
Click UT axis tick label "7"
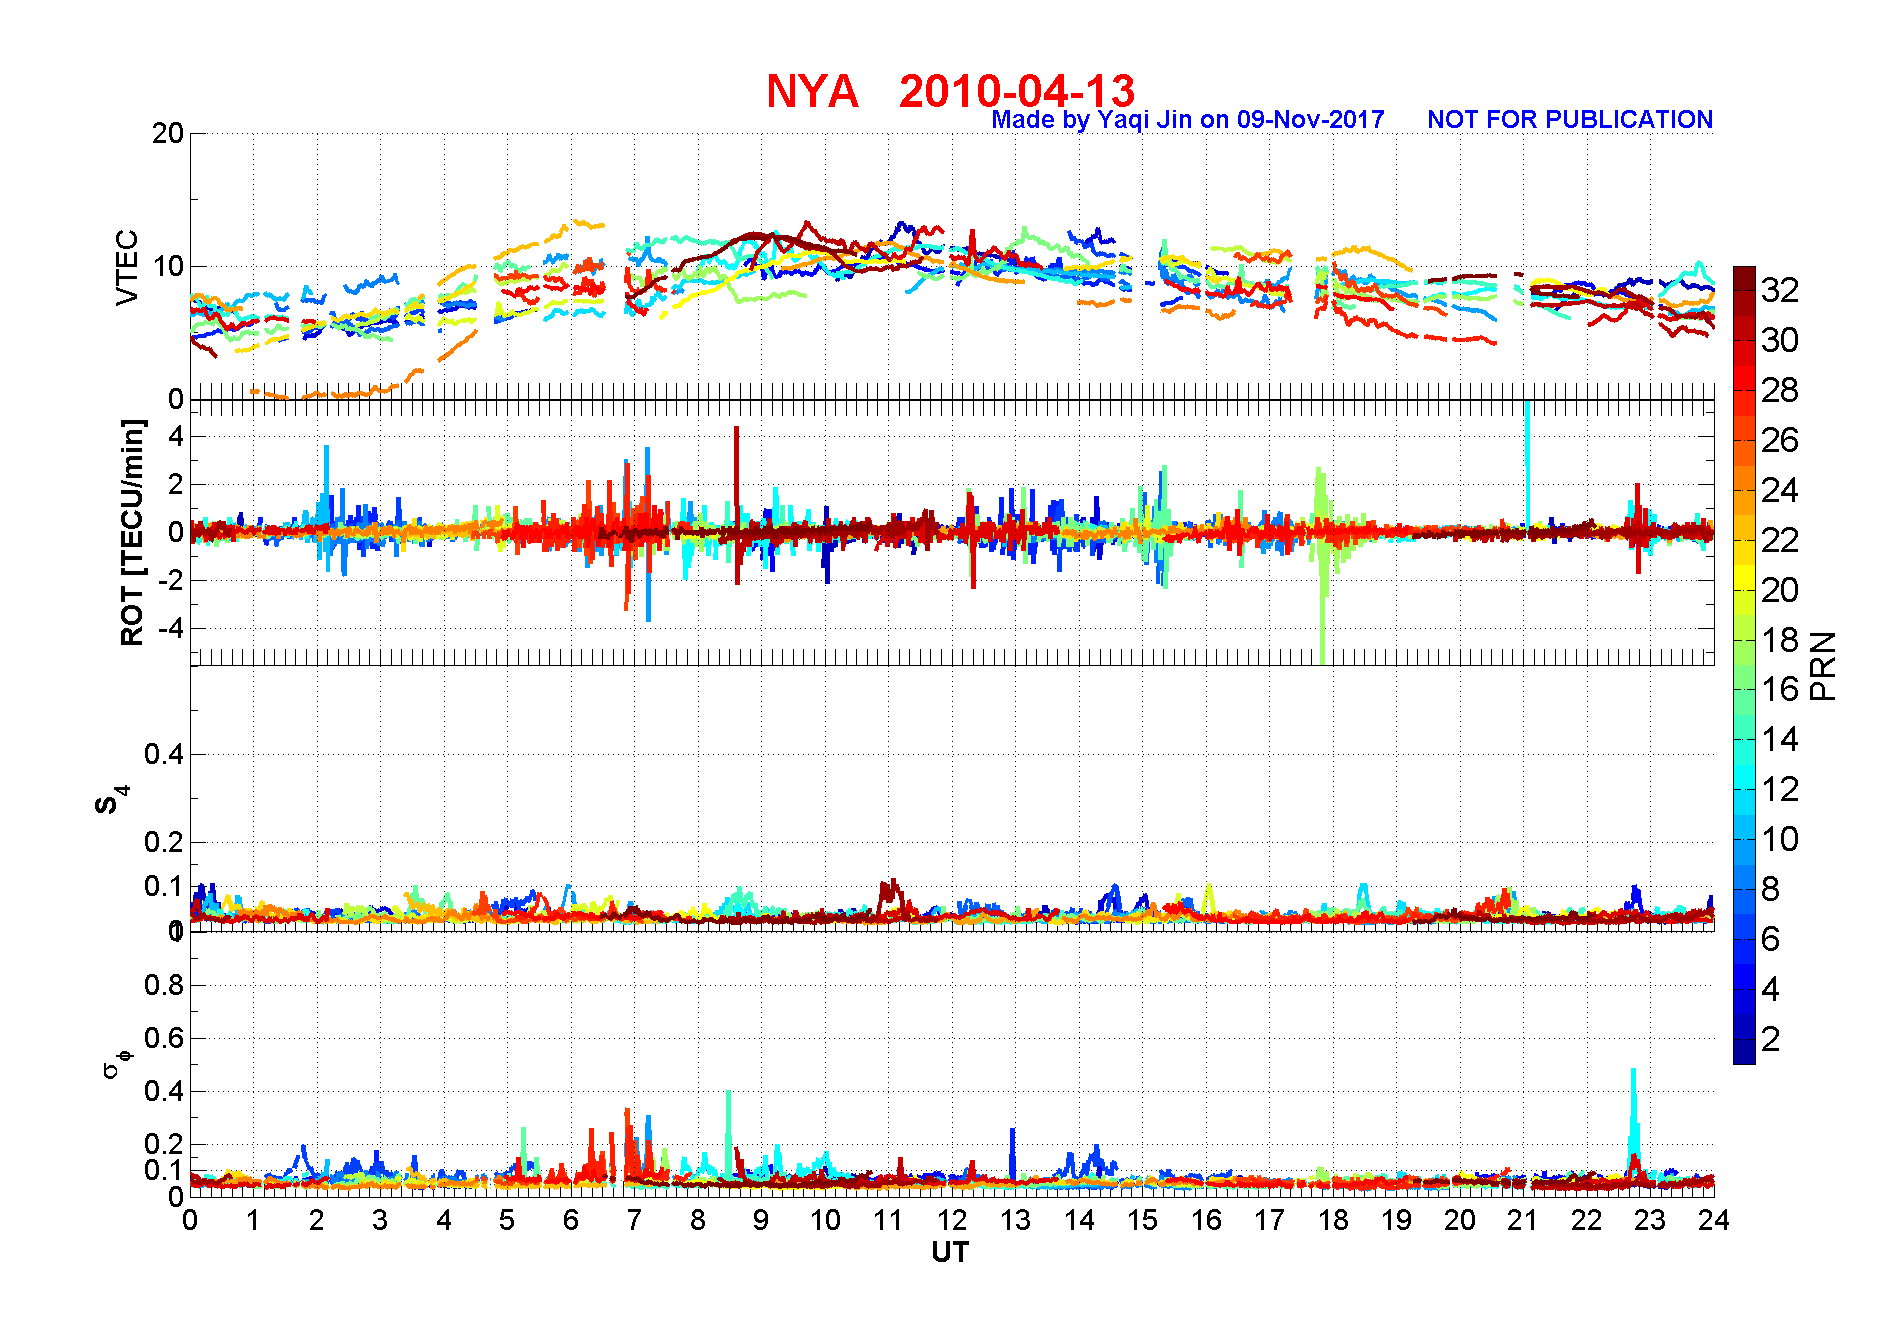(x=634, y=1220)
